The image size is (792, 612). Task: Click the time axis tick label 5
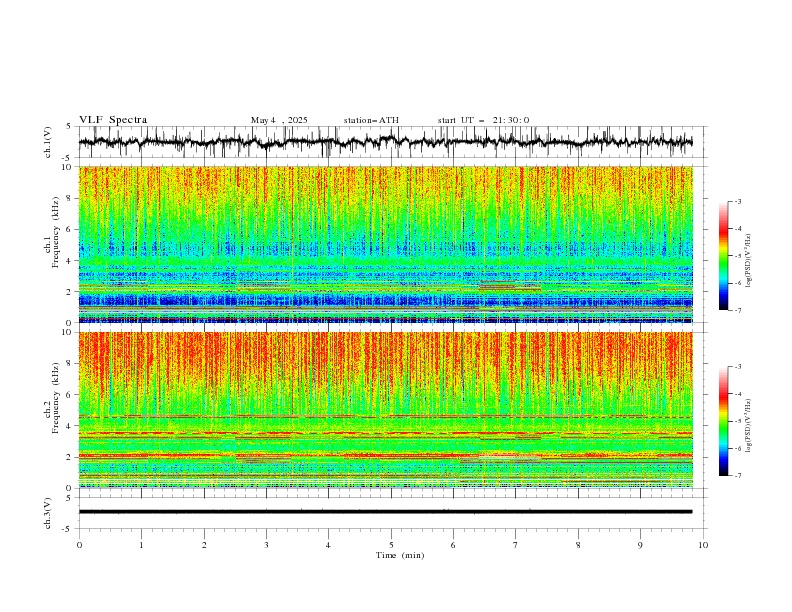tap(391, 545)
